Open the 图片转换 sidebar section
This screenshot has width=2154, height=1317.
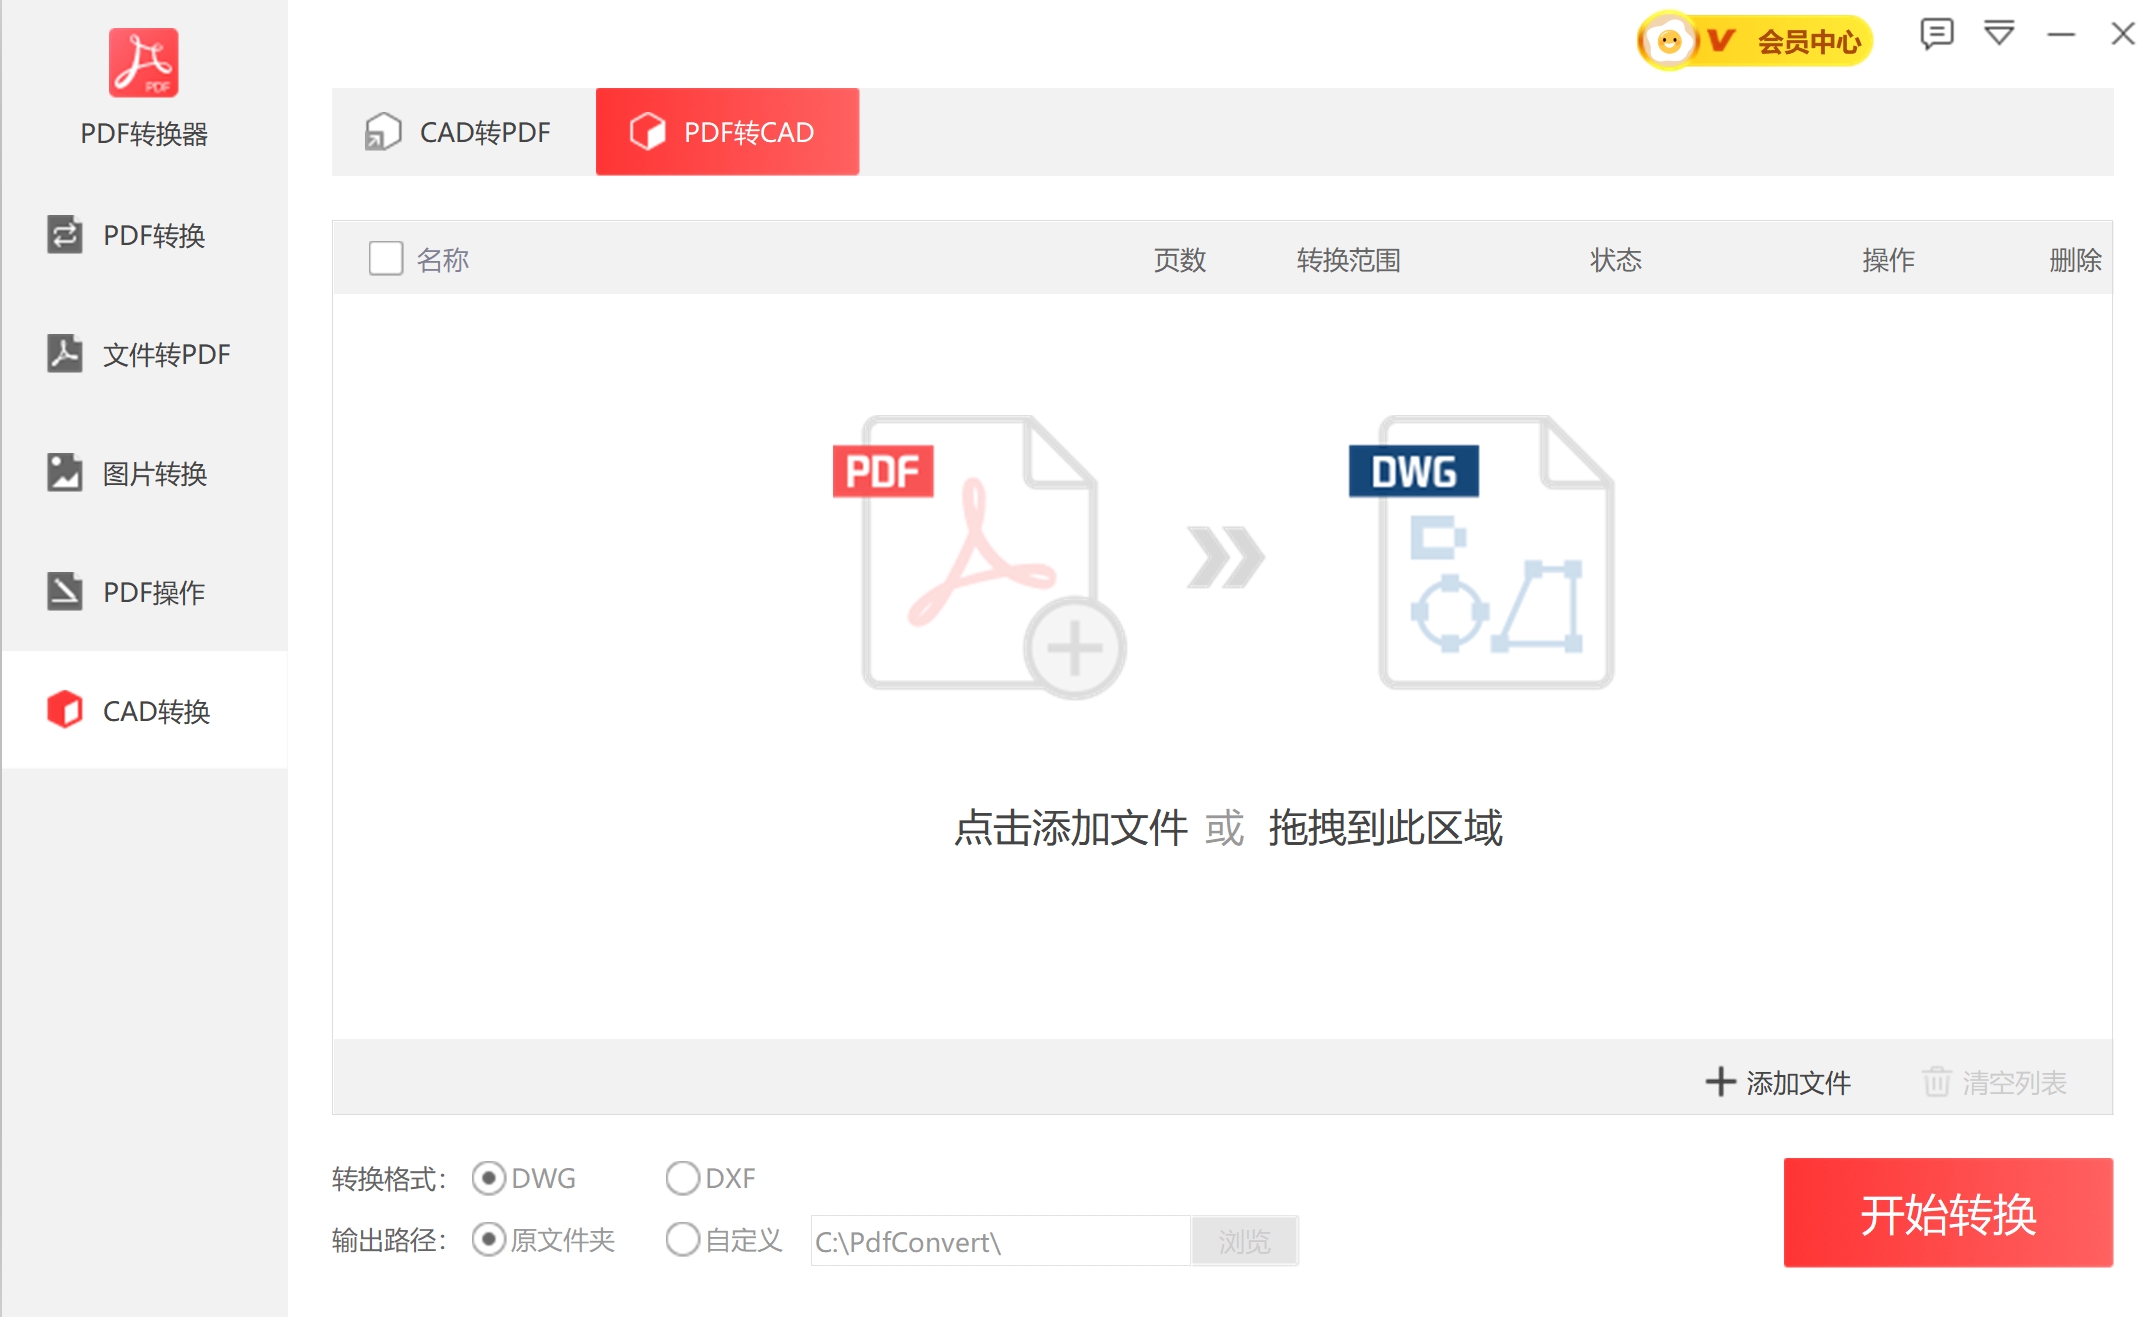pyautogui.click(x=144, y=473)
